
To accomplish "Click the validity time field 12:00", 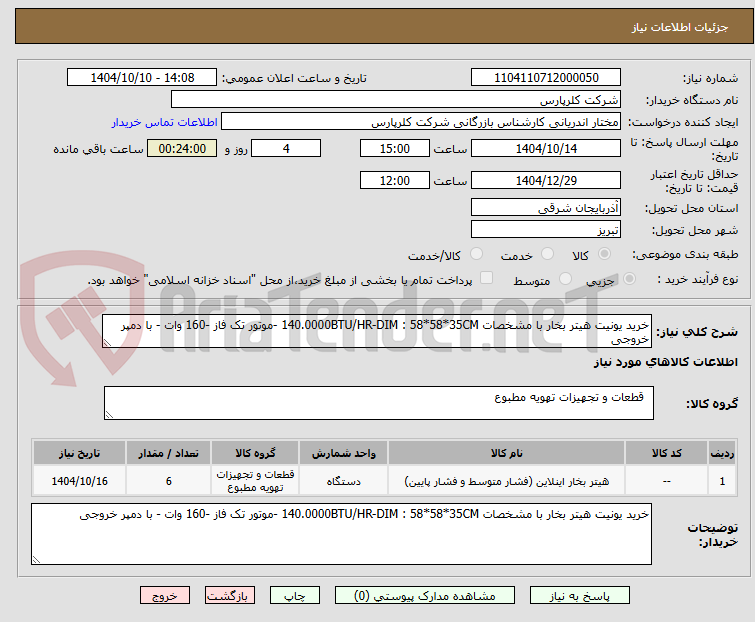I will click(x=395, y=180).
